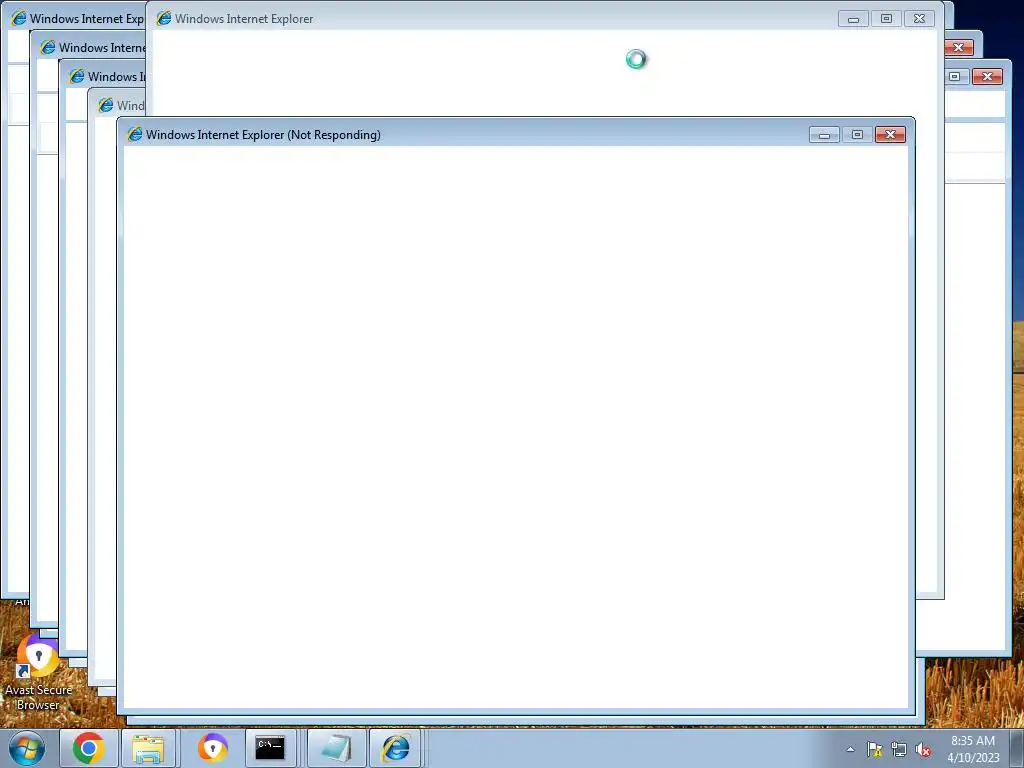The image size is (1024, 768).
Task: Click IE icon of the rearmost window
Action: [19, 18]
